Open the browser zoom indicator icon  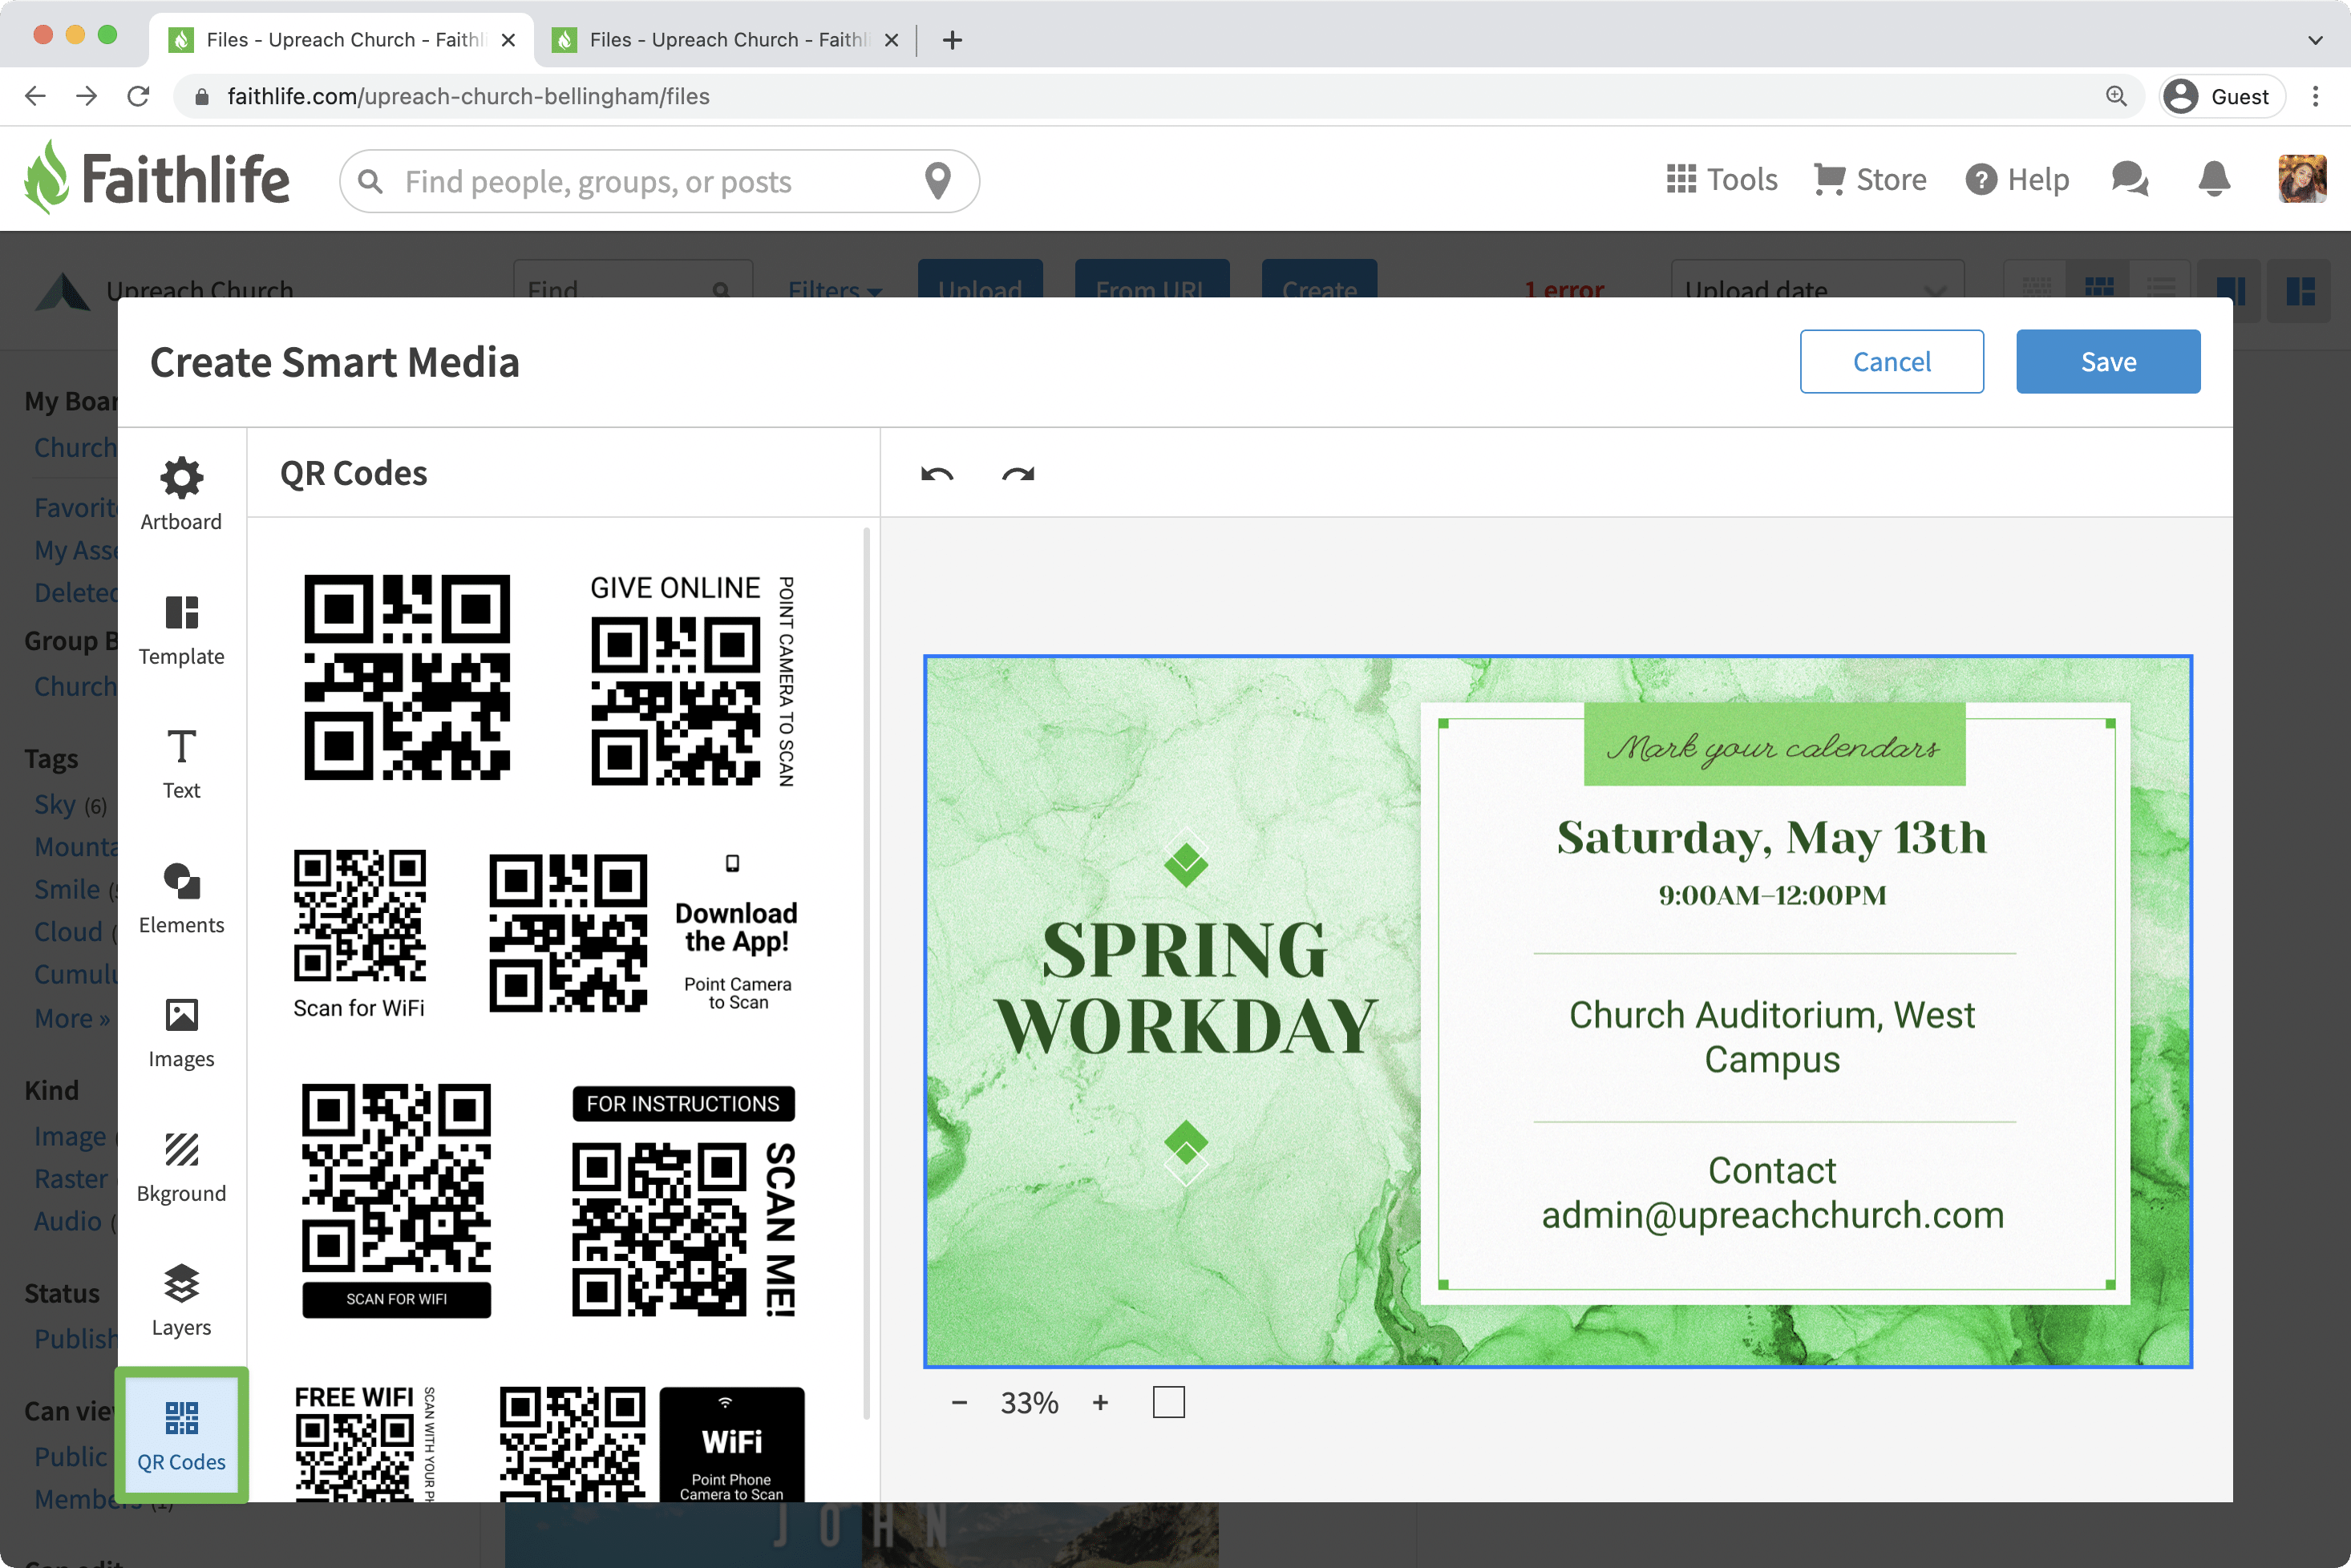pyautogui.click(x=2116, y=96)
